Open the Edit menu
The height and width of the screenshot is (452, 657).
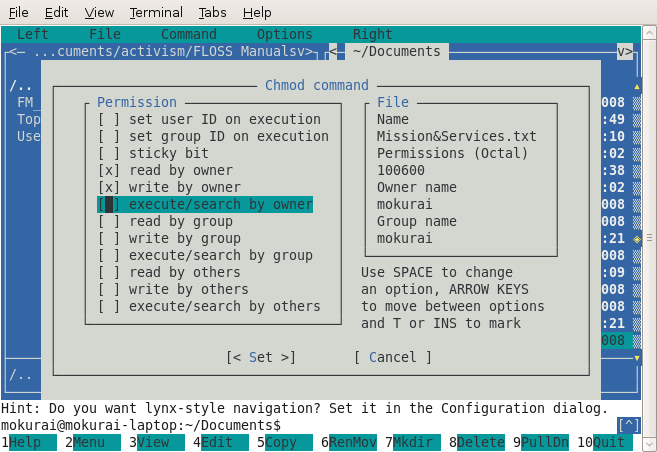click(56, 13)
